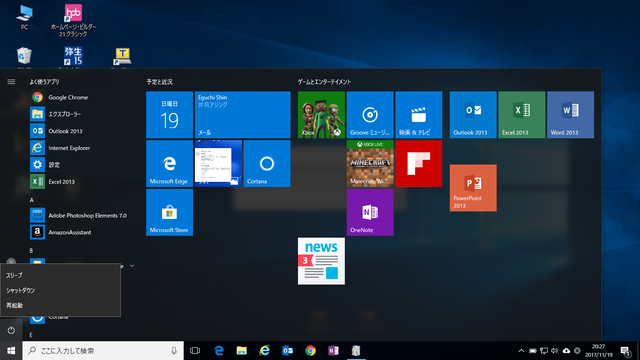Open the Groove Music tile
The height and width of the screenshot is (360, 640).
click(370, 115)
